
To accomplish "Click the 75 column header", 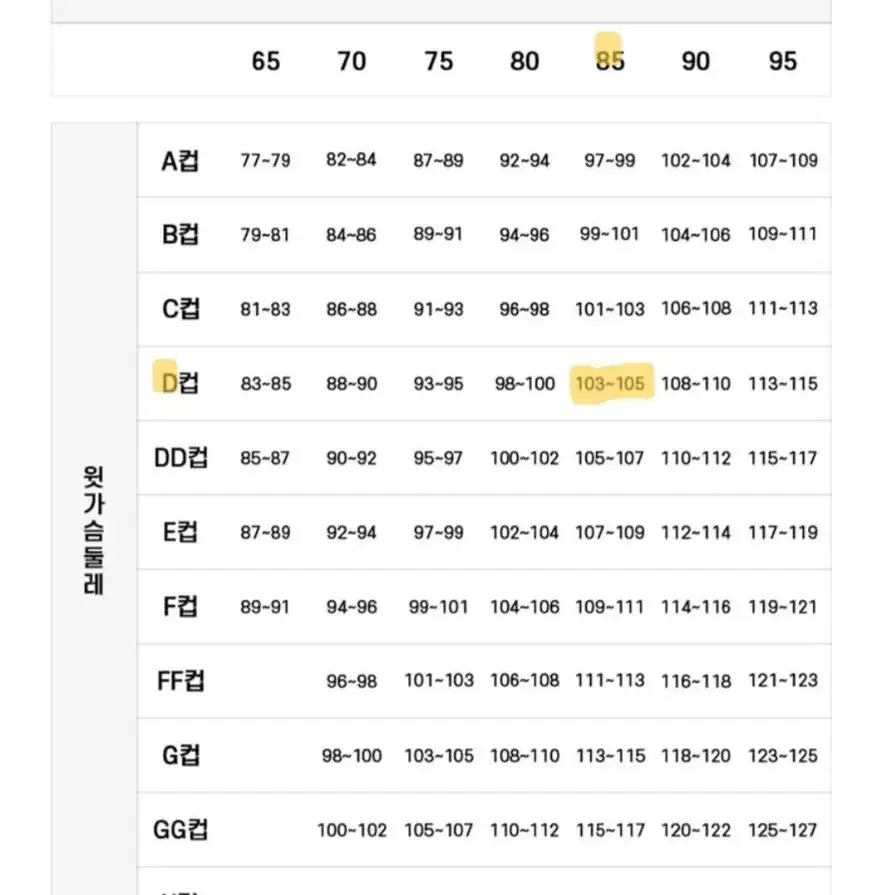I will 438,61.
